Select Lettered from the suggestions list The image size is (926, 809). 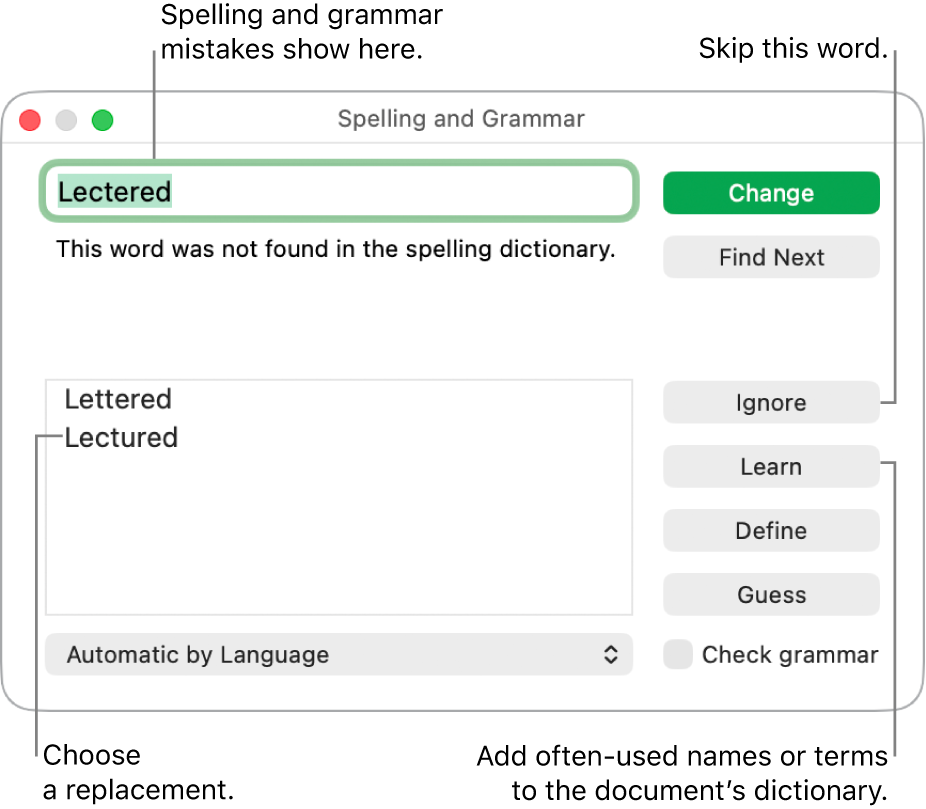[x=118, y=399]
